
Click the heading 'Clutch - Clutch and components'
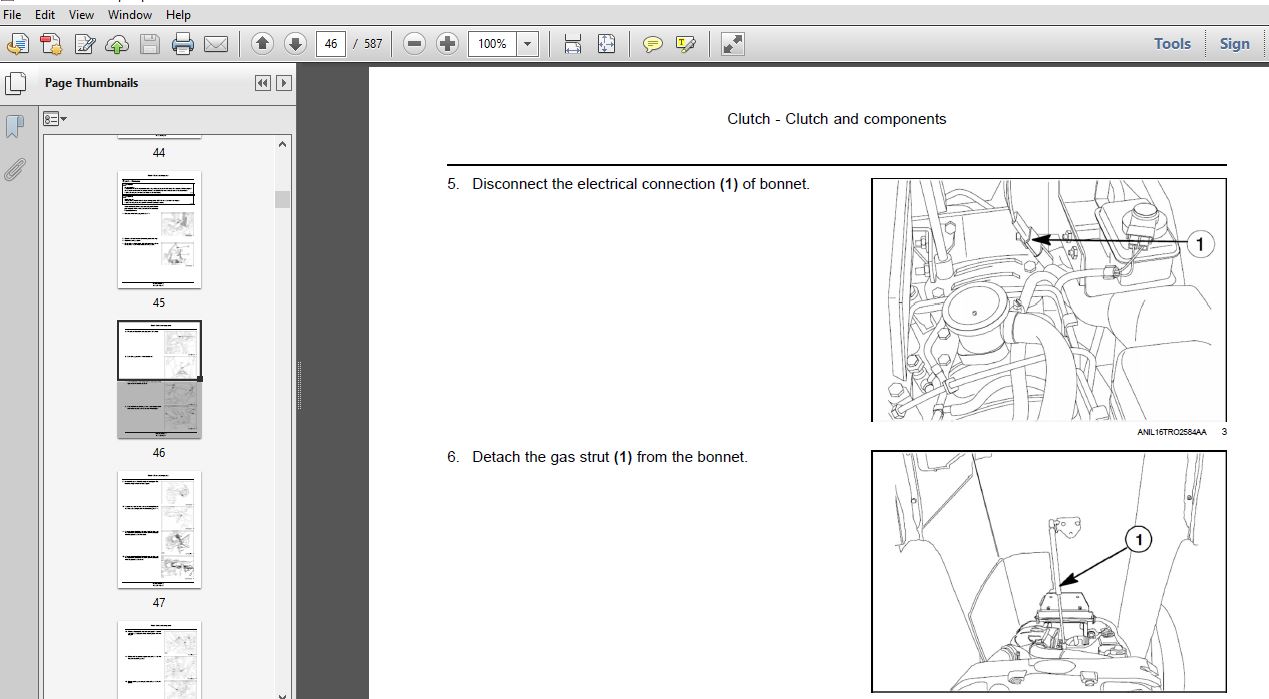click(837, 119)
